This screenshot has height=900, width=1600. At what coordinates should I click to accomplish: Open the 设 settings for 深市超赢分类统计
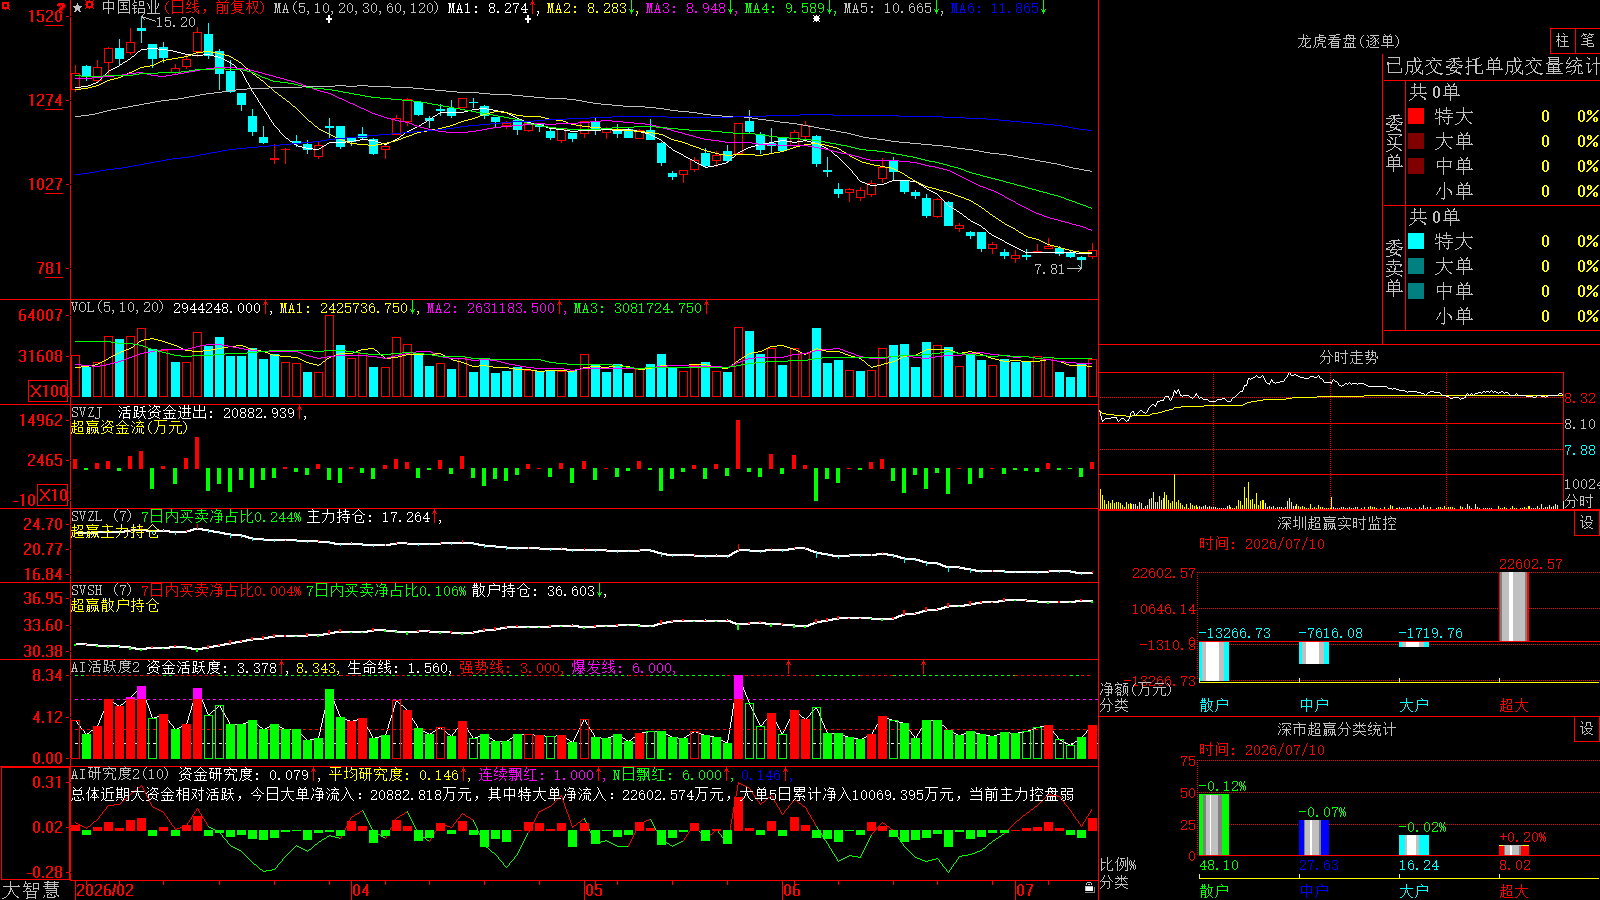tap(1587, 729)
